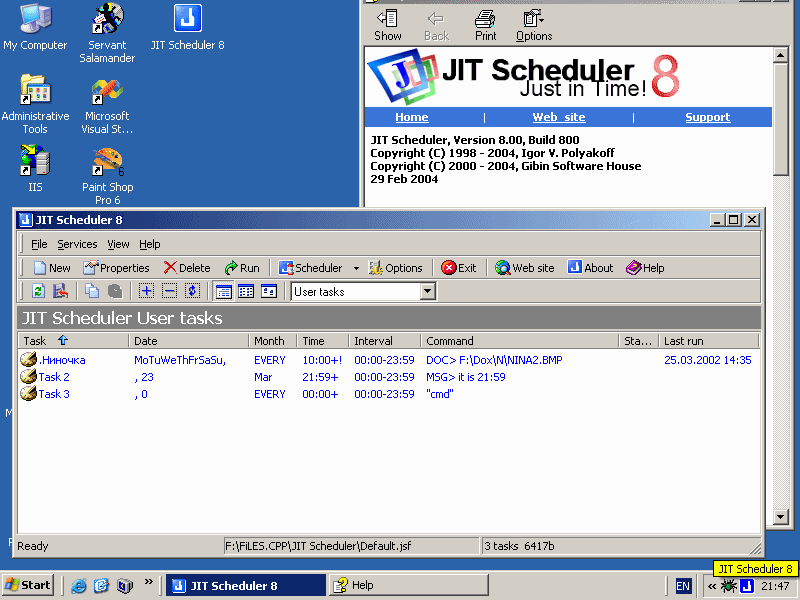The width and height of the screenshot is (800, 600).
Task: Click the save-with-red-arrow icon
Action: (61, 291)
